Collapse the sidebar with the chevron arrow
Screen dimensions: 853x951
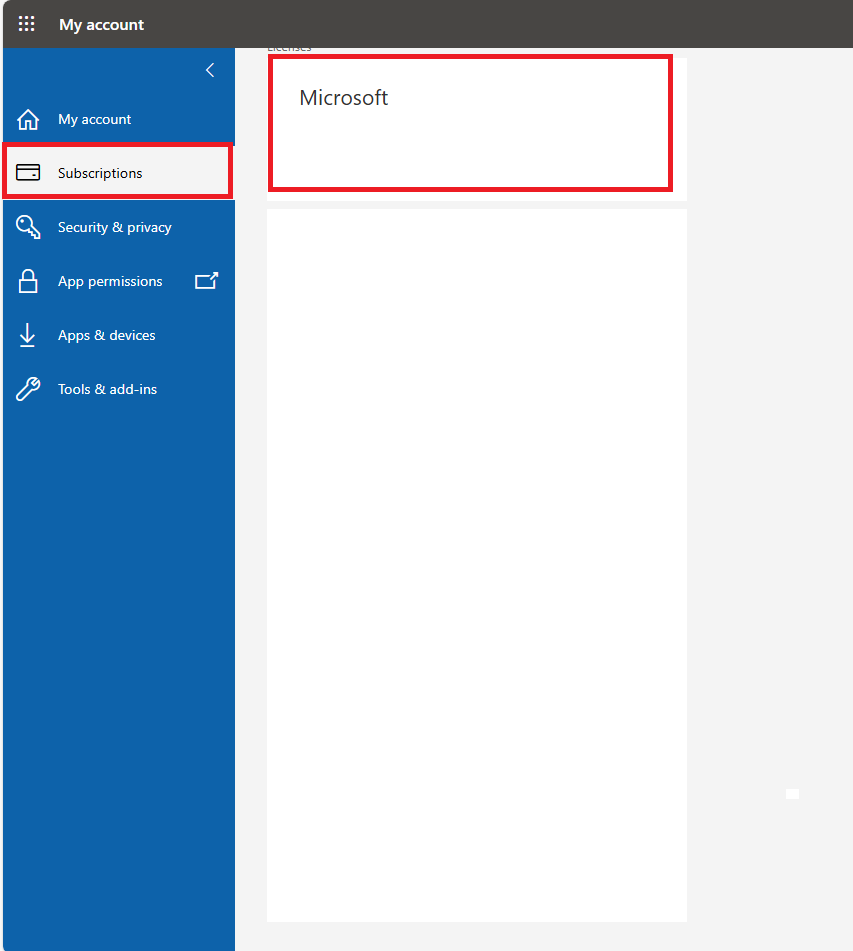210,70
